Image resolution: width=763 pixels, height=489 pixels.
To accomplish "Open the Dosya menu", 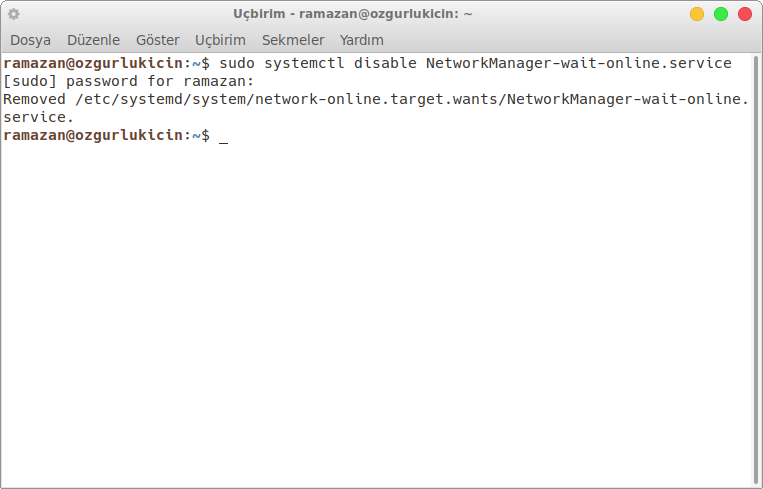I will coord(30,40).
